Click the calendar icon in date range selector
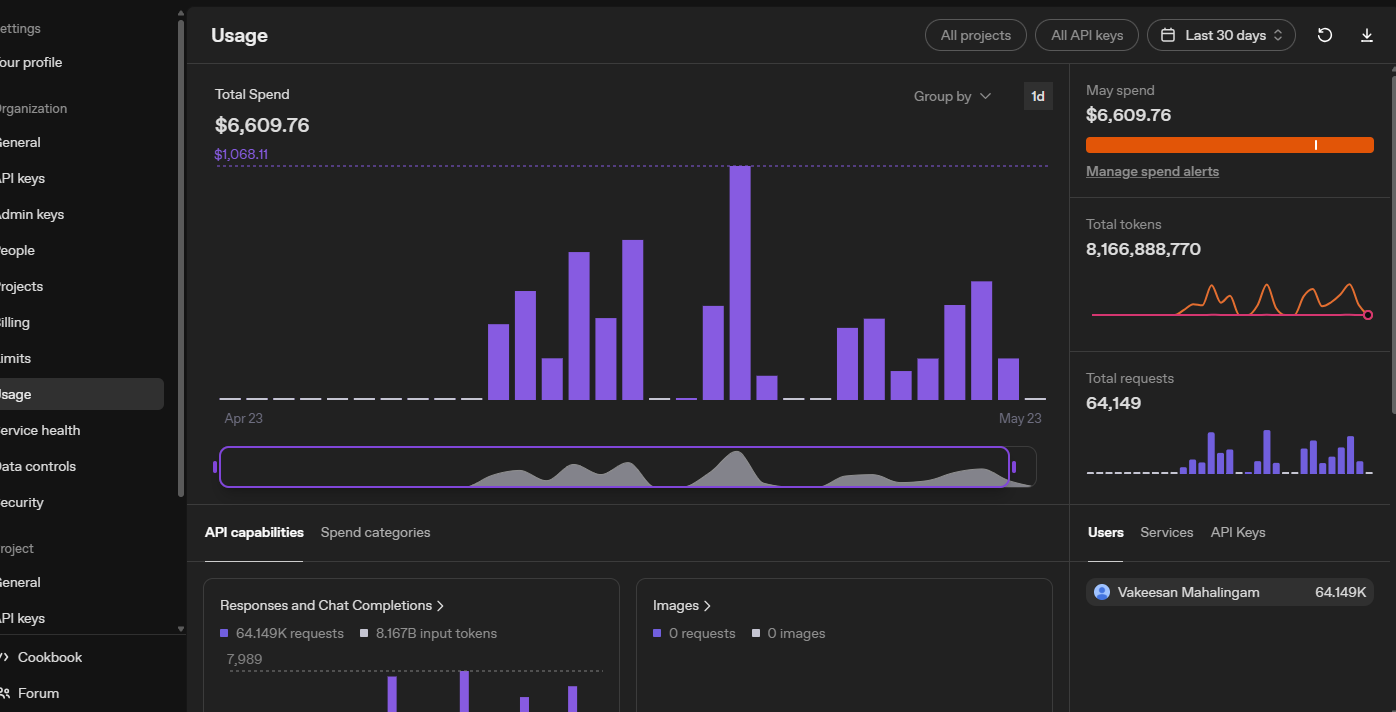Screen dimensions: 1396x712 [x=1168, y=35]
